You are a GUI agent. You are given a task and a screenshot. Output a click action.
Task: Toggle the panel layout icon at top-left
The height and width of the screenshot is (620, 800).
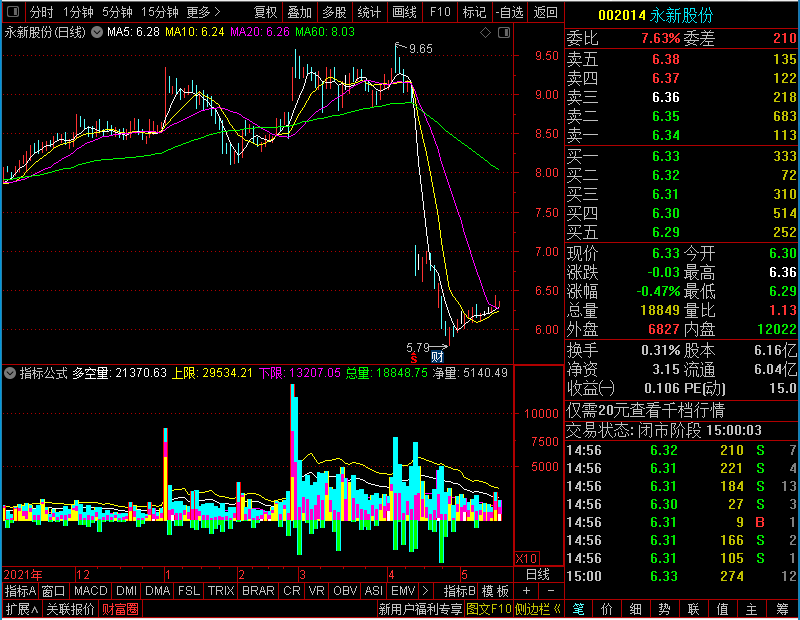click(x=13, y=11)
